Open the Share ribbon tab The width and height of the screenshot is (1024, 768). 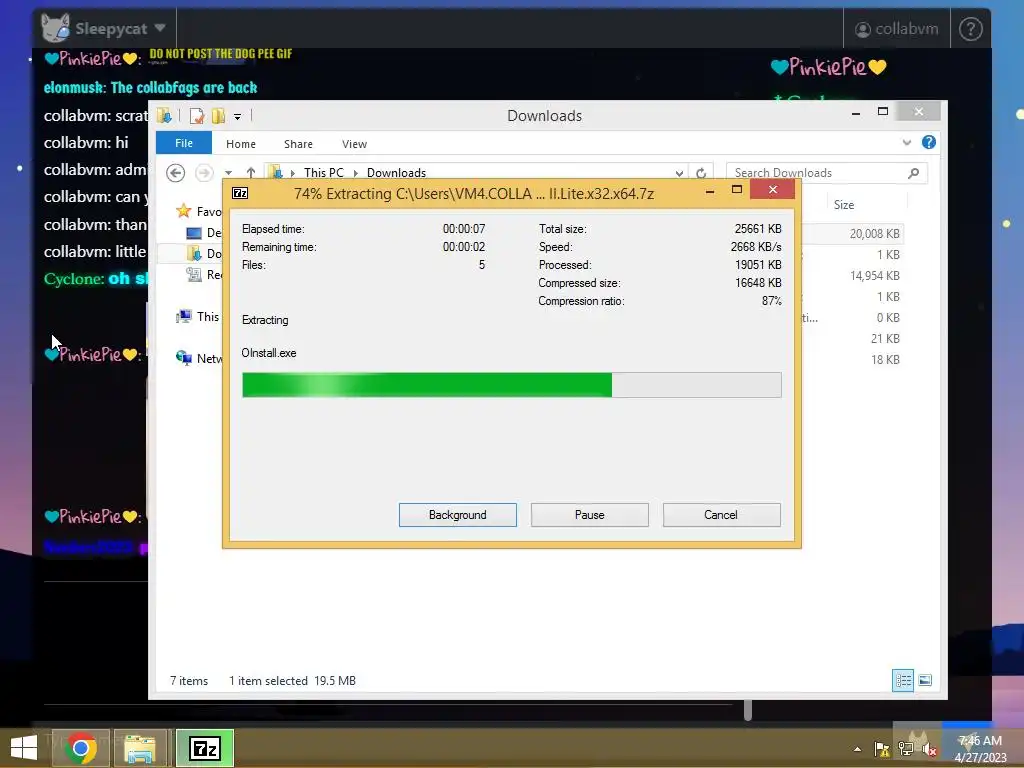click(298, 144)
